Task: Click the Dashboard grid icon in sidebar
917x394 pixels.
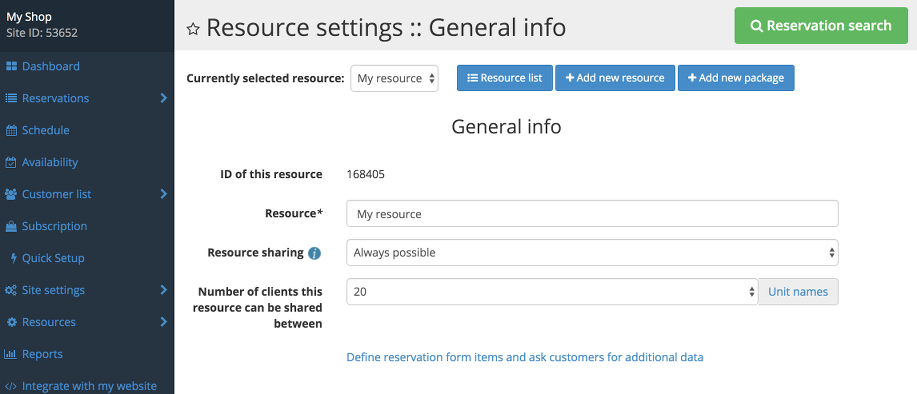Action: tap(11, 66)
